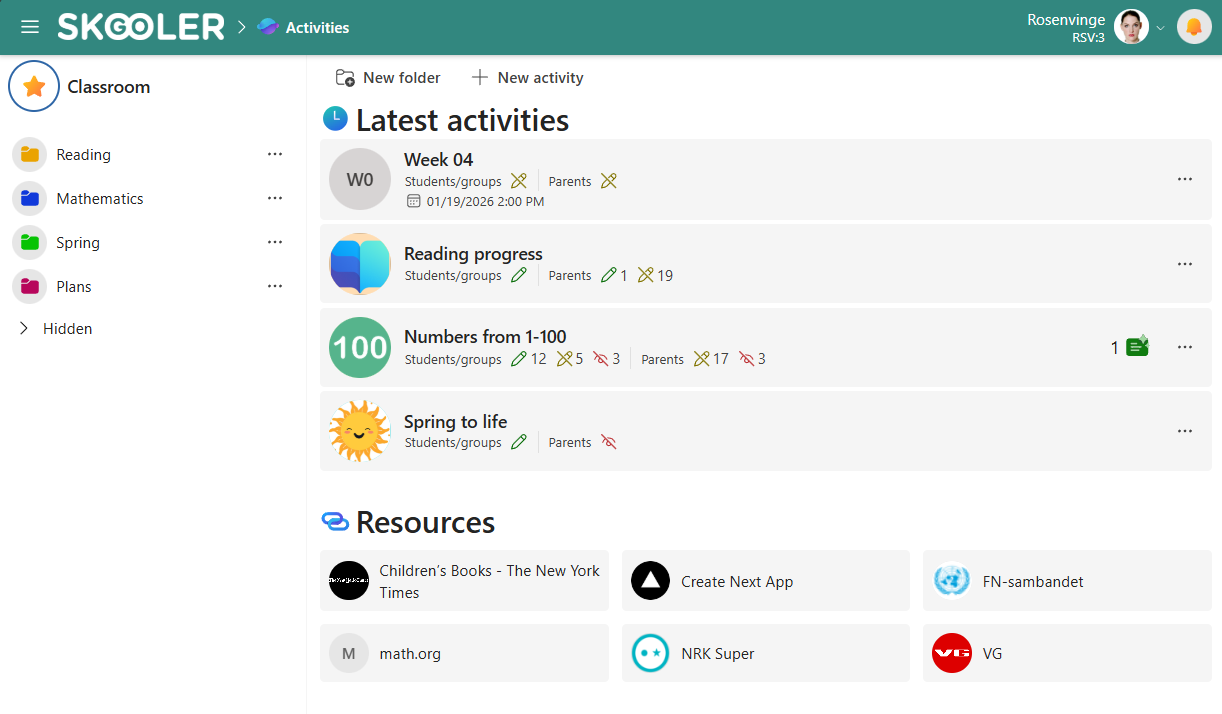Select Reading in the sidebar

[83, 155]
